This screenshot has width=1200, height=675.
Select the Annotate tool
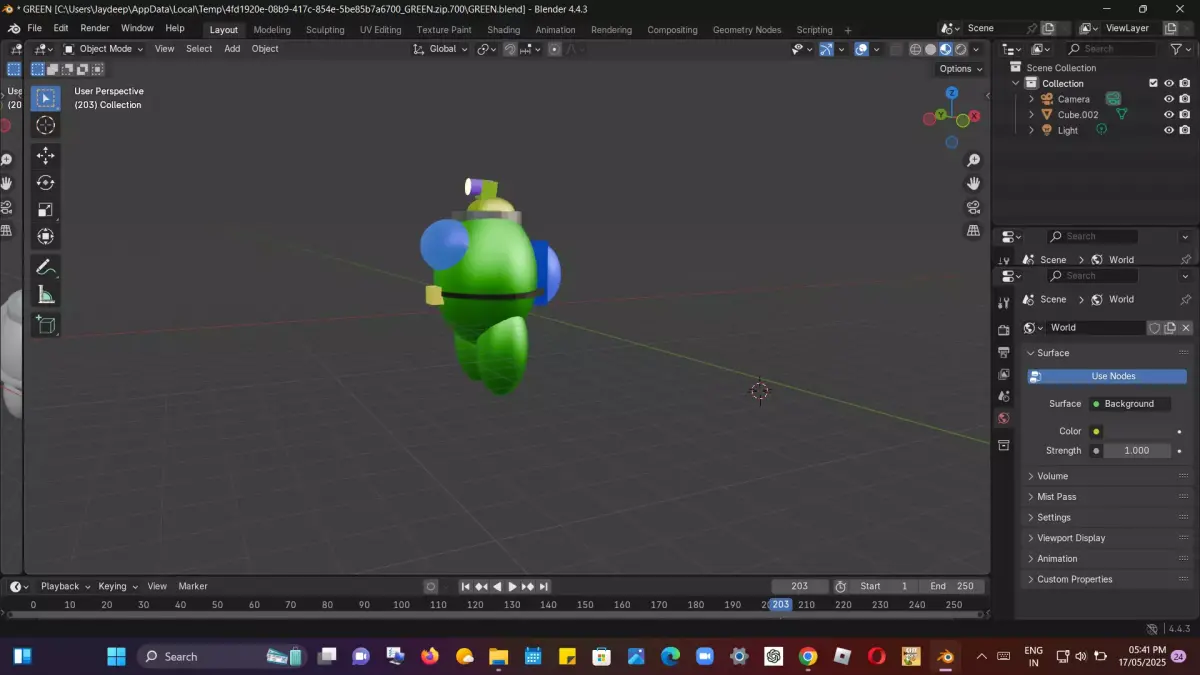45,267
